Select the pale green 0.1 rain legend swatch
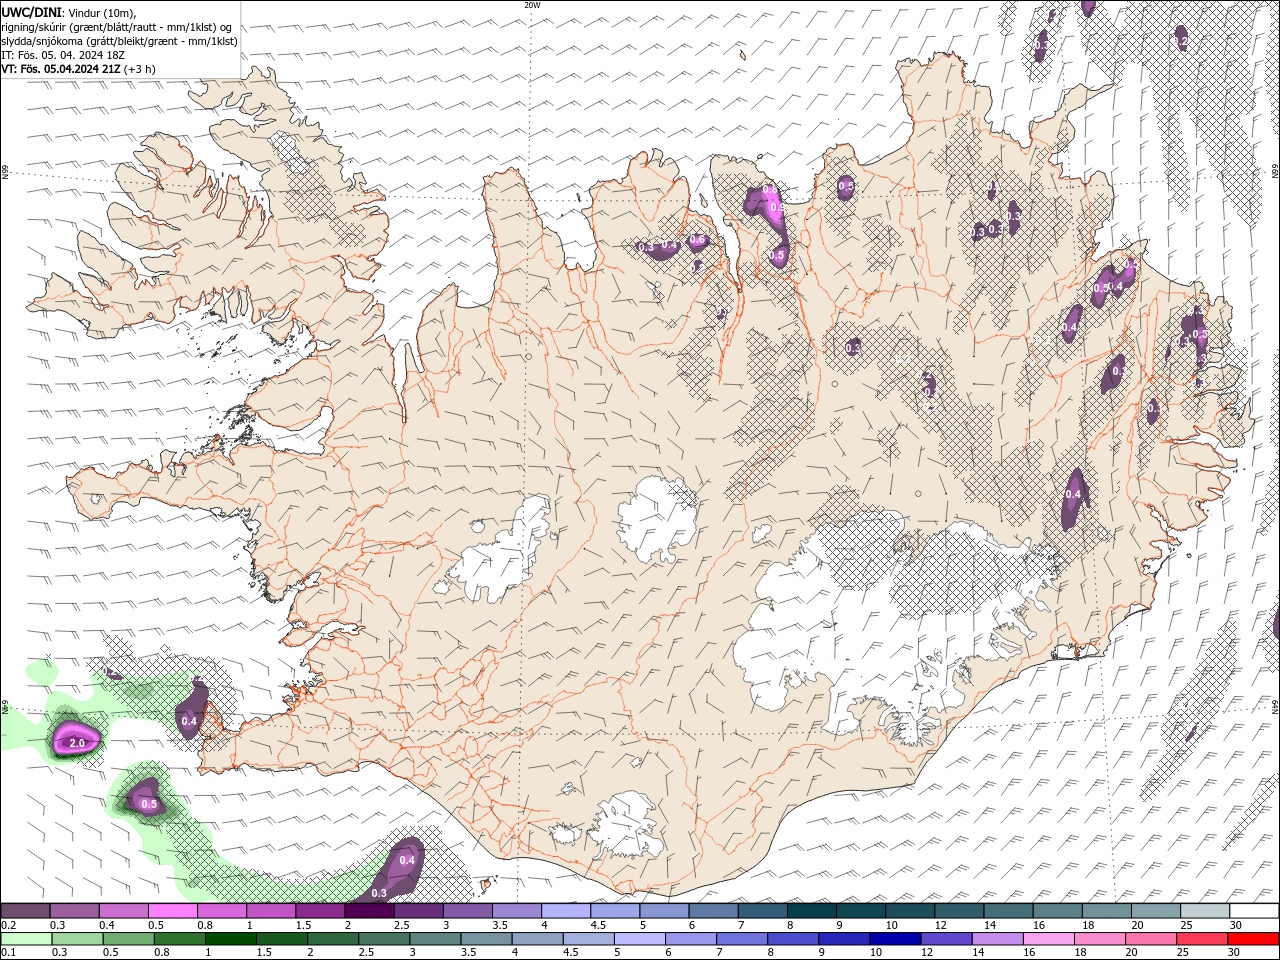1280x960 pixels. tap(26, 939)
